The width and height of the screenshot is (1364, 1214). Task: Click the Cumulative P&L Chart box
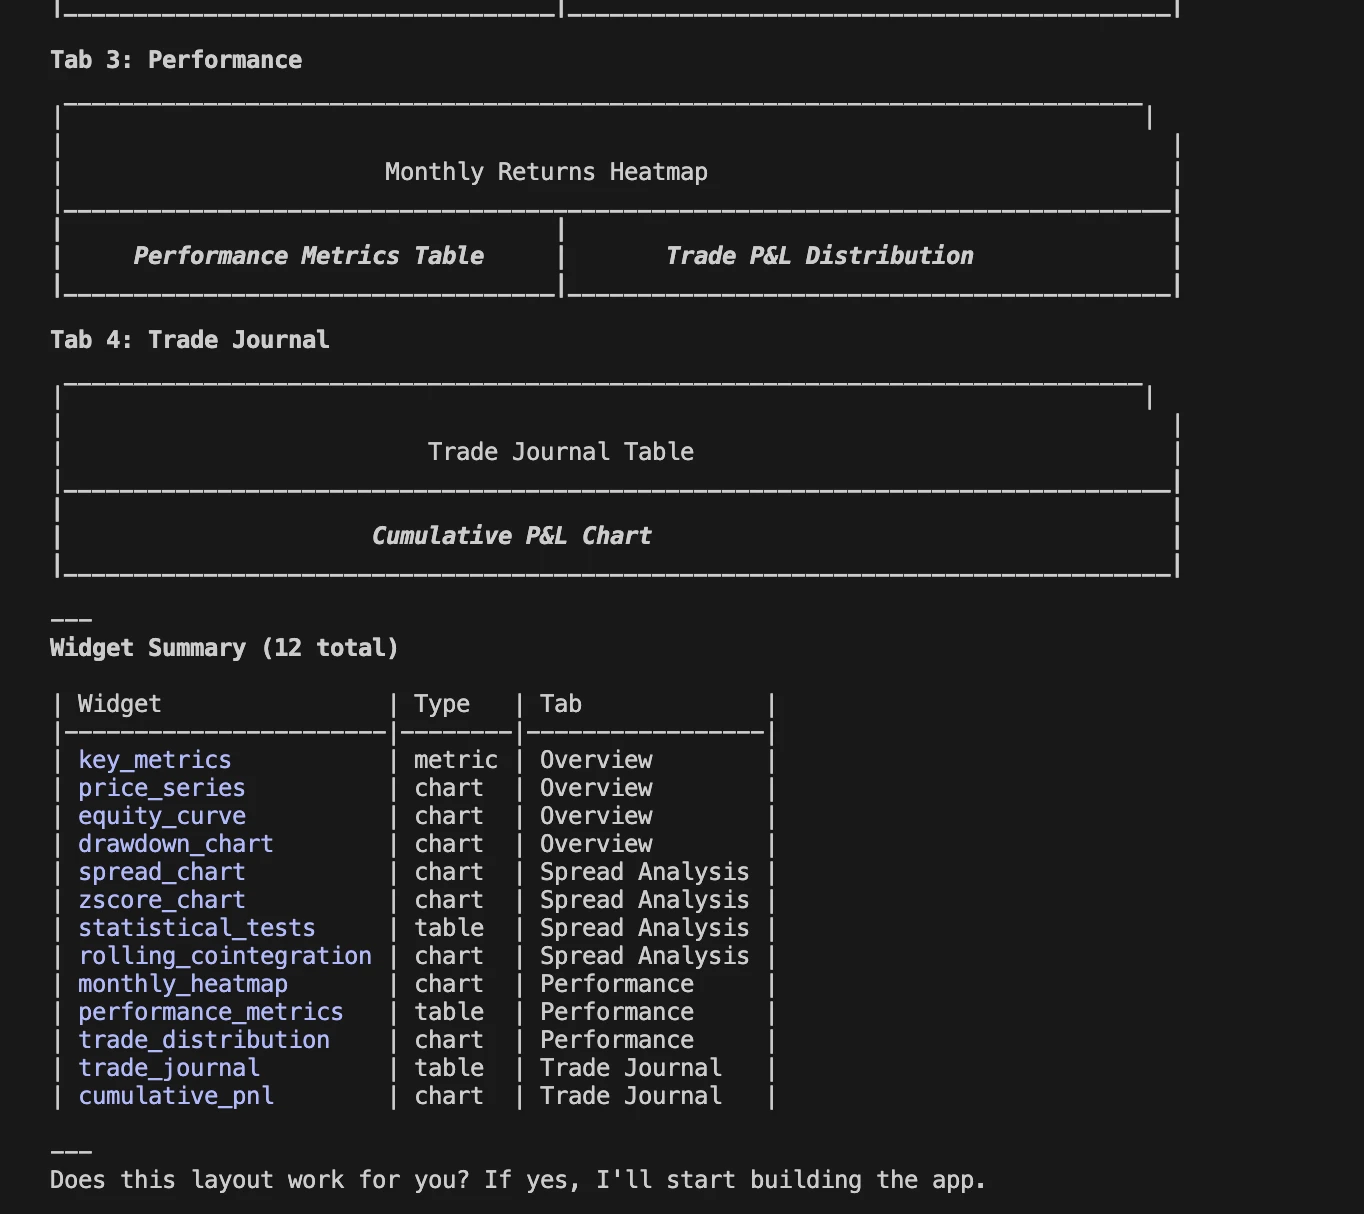pos(511,536)
